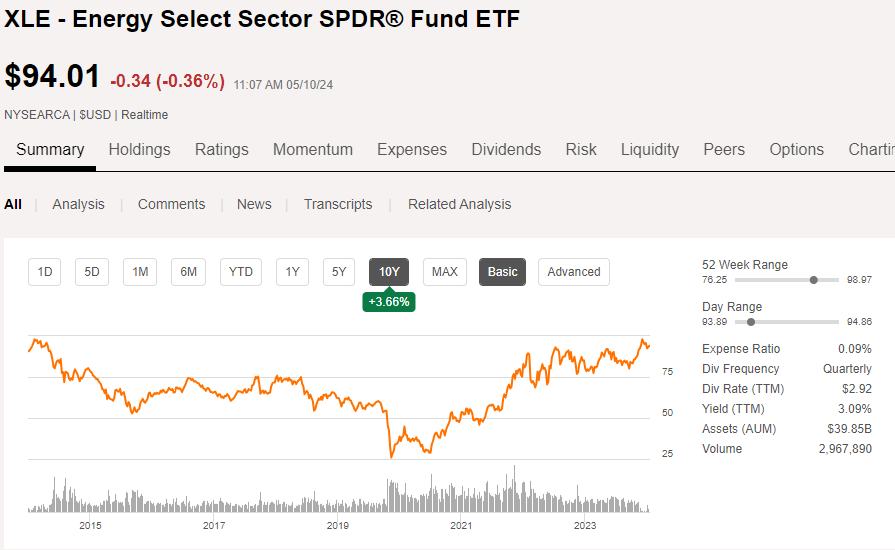Show Related Analysis items
The image size is (895, 550).
459,204
